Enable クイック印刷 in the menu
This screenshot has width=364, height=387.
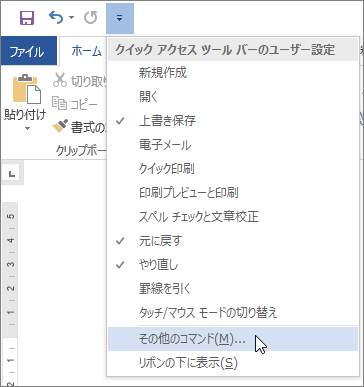pos(233,169)
